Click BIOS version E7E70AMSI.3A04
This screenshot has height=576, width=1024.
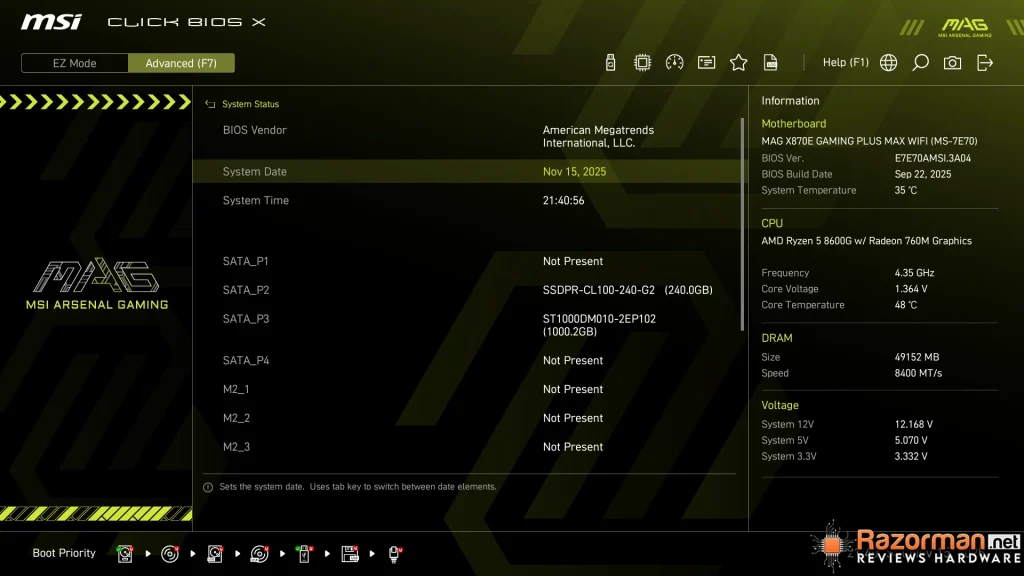tap(933, 158)
